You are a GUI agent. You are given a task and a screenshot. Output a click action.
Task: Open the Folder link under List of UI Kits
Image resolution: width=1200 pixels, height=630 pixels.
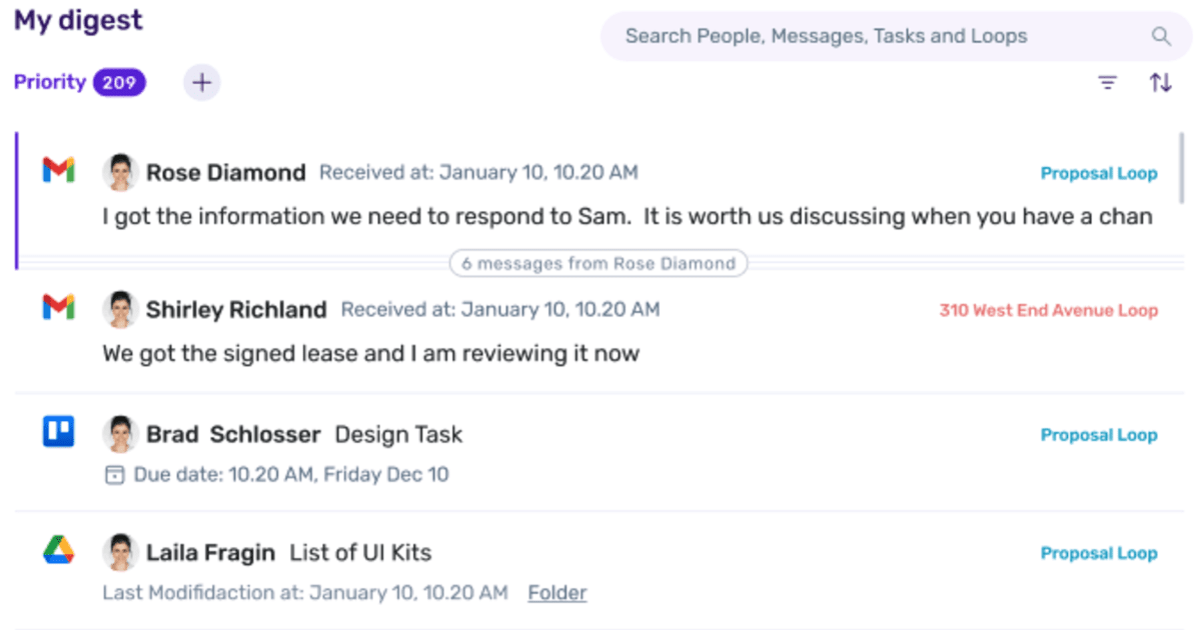pos(557,593)
